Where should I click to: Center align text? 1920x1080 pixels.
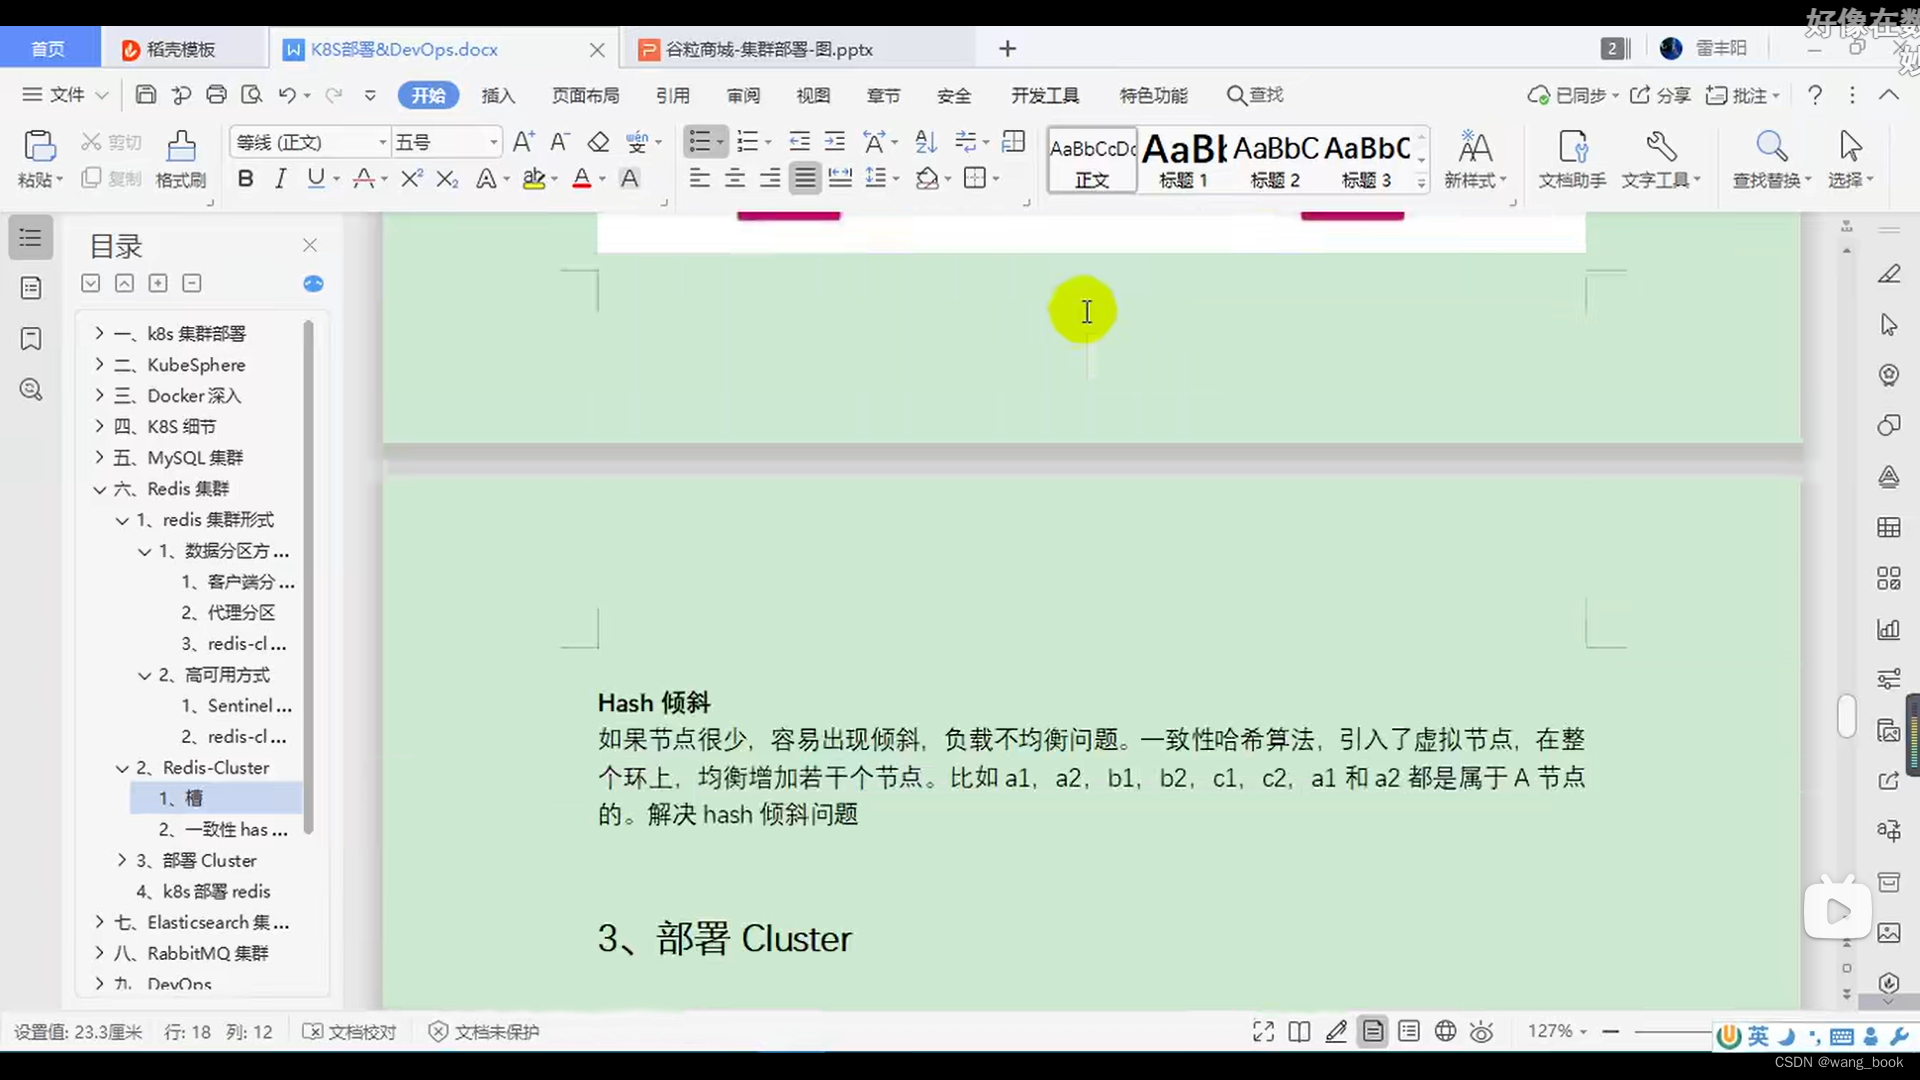coord(735,179)
